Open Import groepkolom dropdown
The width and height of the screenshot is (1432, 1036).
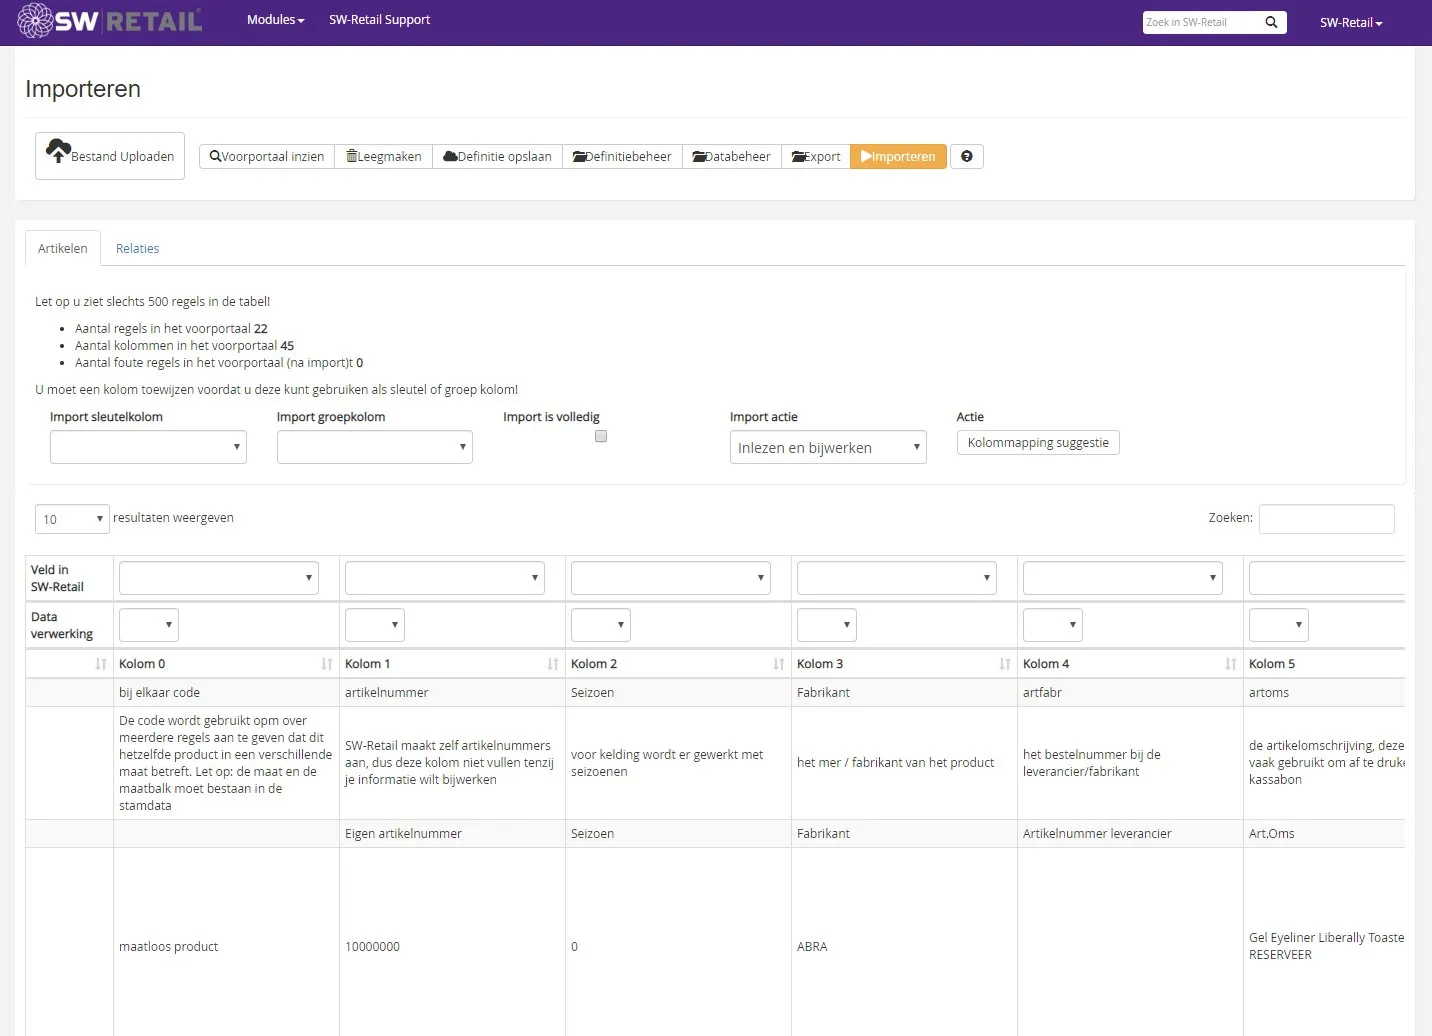pyautogui.click(x=374, y=447)
